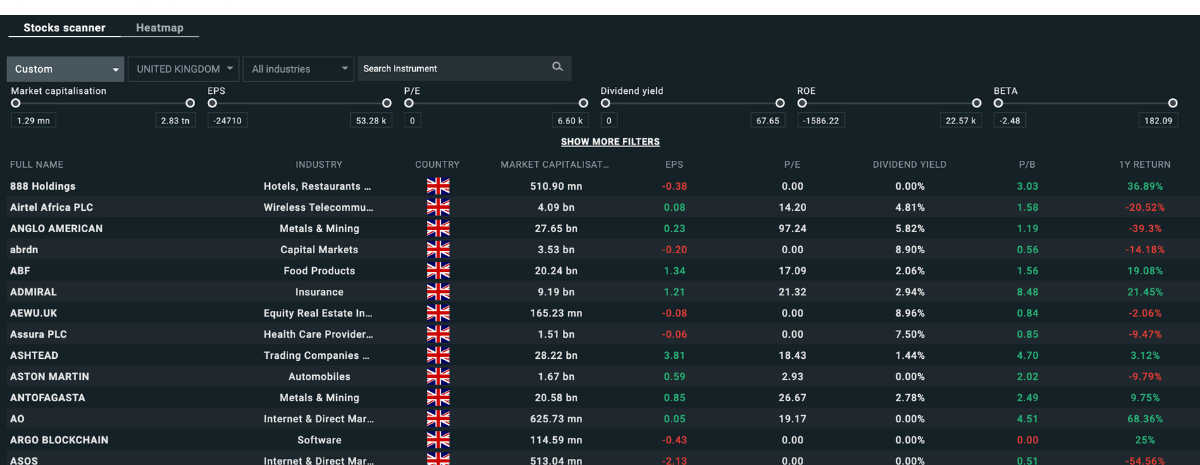
Task: Click the P/E maximum field 6.60 k
Action: 568,121
